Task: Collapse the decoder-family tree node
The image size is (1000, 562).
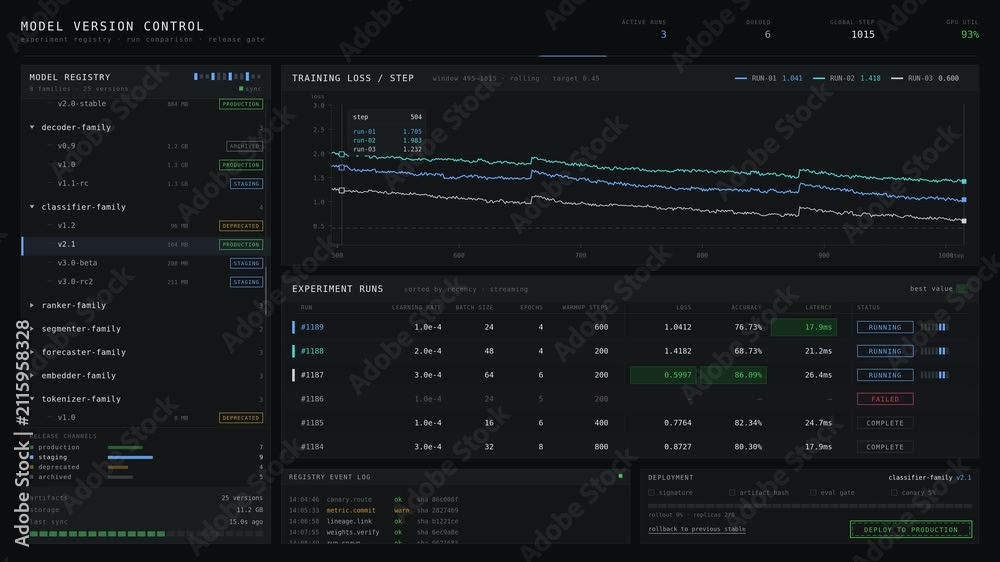Action: (x=32, y=128)
